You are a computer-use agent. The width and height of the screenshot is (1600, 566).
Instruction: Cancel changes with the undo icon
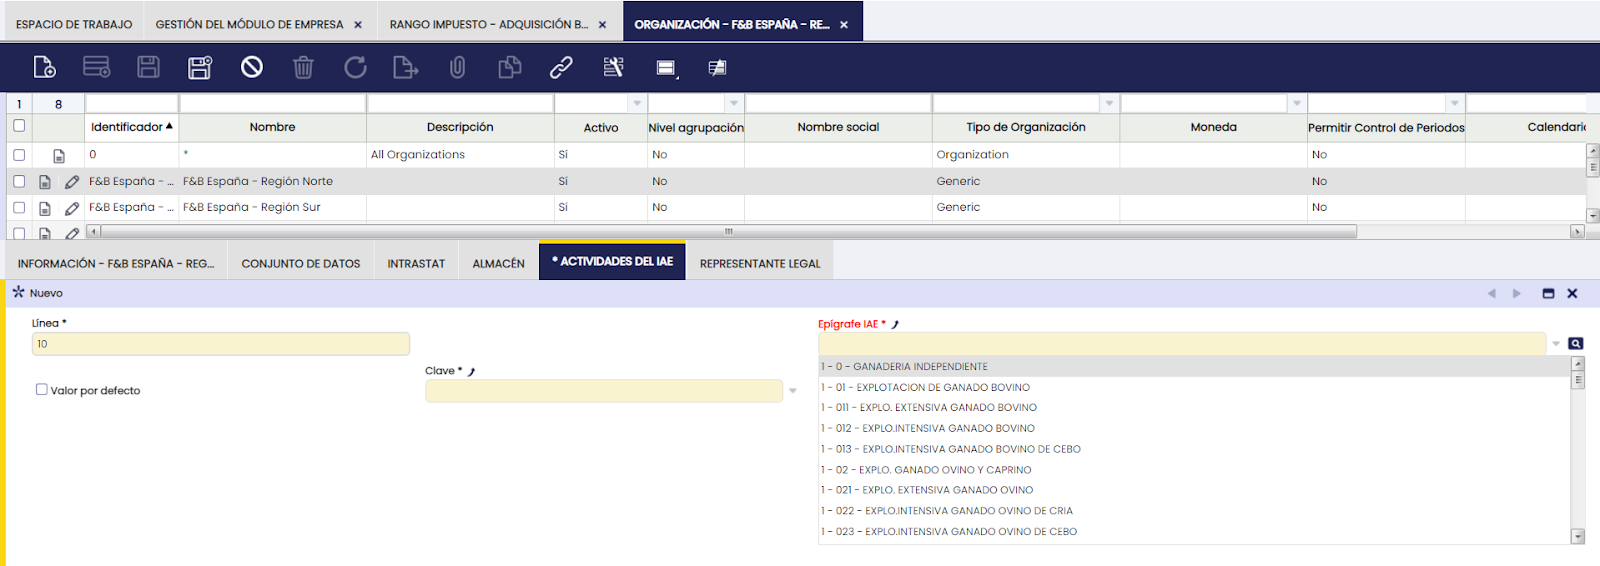tap(252, 67)
